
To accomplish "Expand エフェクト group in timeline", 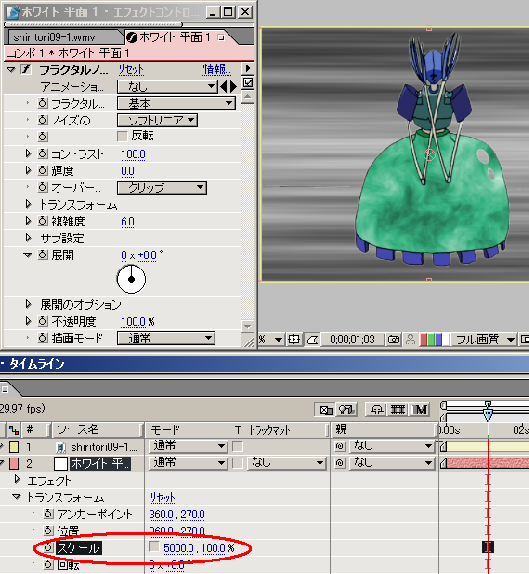I will (17, 479).
